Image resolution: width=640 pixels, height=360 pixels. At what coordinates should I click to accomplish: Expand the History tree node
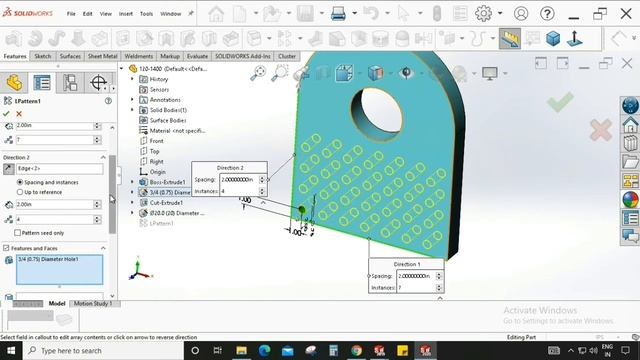(132, 79)
